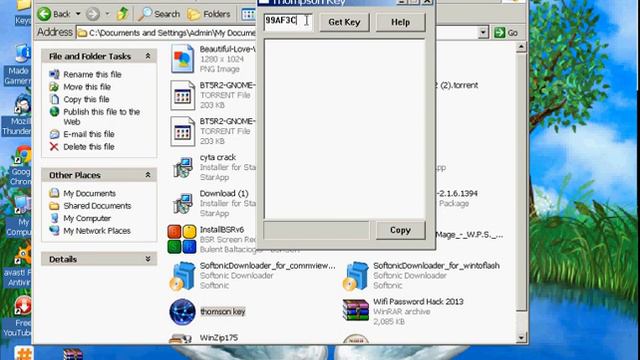
Task: Collapse Other Places panel
Action: pyautogui.click(x=148, y=175)
